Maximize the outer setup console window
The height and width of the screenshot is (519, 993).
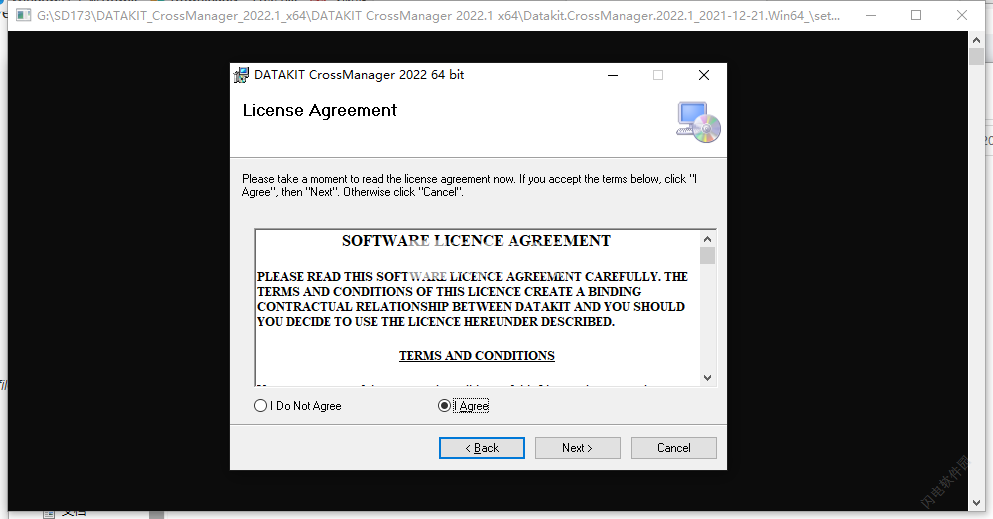pos(916,15)
